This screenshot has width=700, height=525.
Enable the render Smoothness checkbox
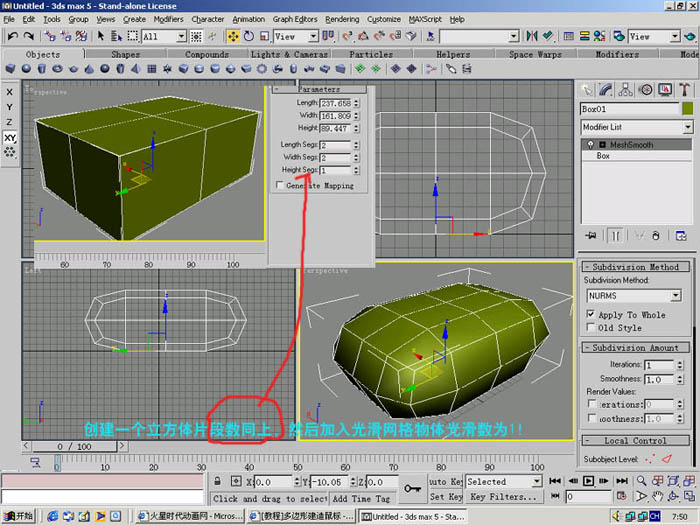[592, 418]
